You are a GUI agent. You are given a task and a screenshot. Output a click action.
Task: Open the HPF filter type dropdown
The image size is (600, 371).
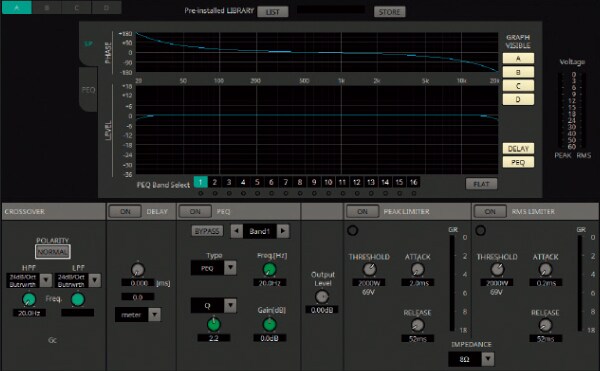click(46, 280)
